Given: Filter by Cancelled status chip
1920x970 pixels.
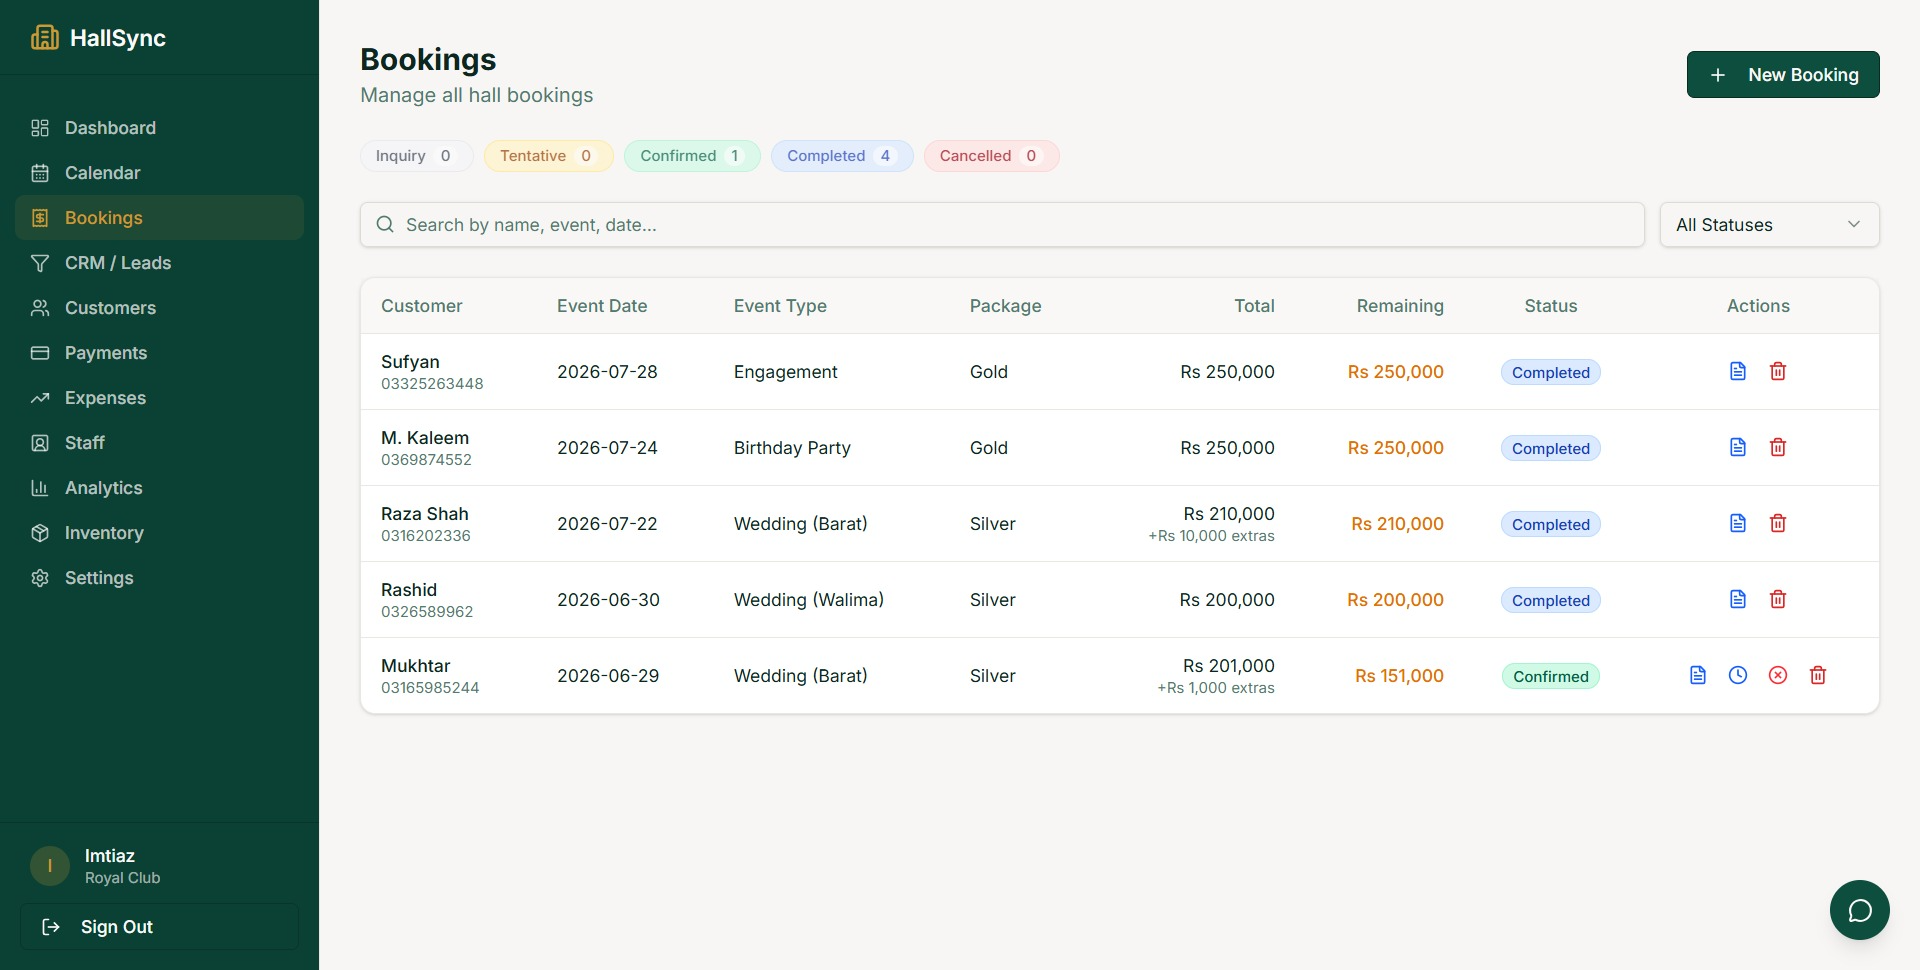Looking at the screenshot, I should (x=991, y=156).
